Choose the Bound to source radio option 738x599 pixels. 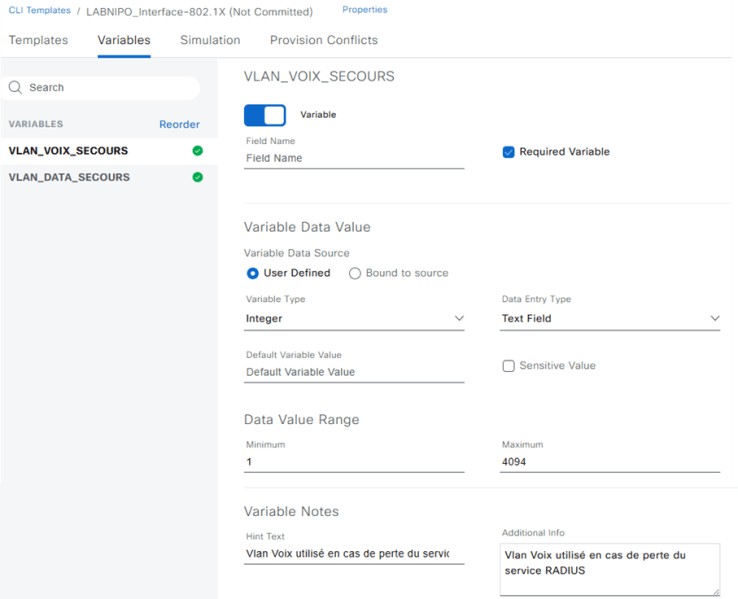click(x=355, y=273)
